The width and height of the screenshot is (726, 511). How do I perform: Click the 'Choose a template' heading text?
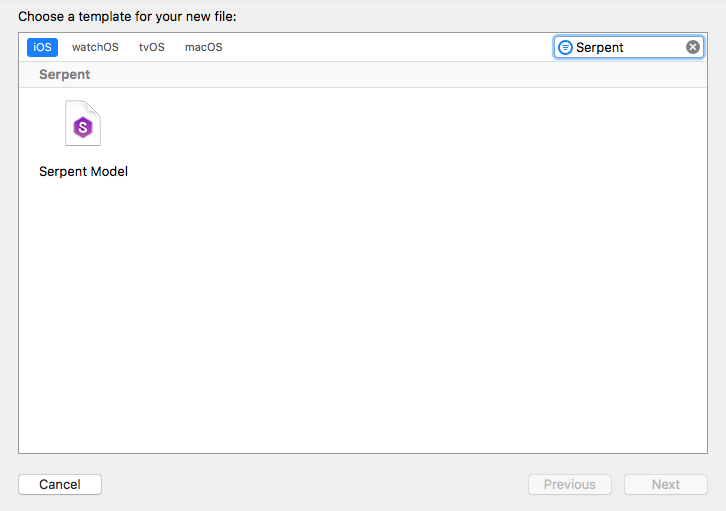click(x=126, y=17)
